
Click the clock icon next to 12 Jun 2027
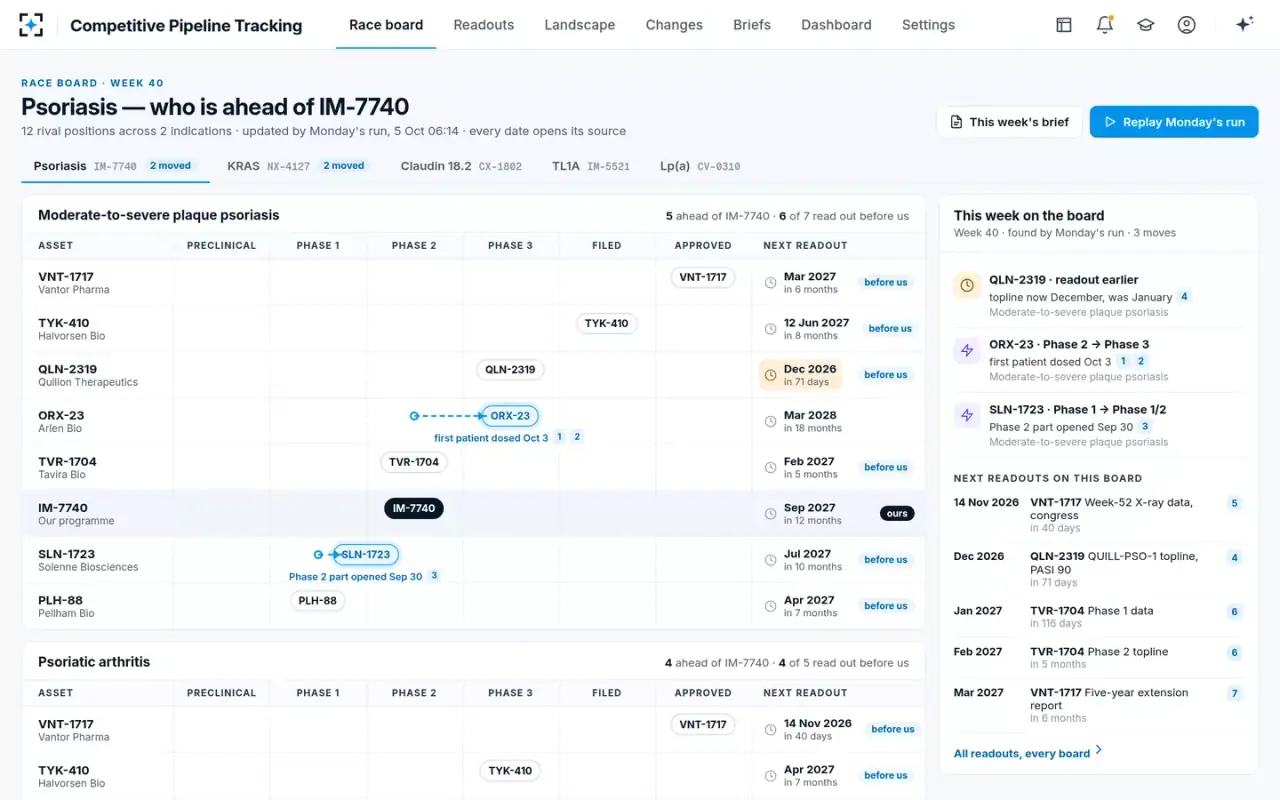770,329
